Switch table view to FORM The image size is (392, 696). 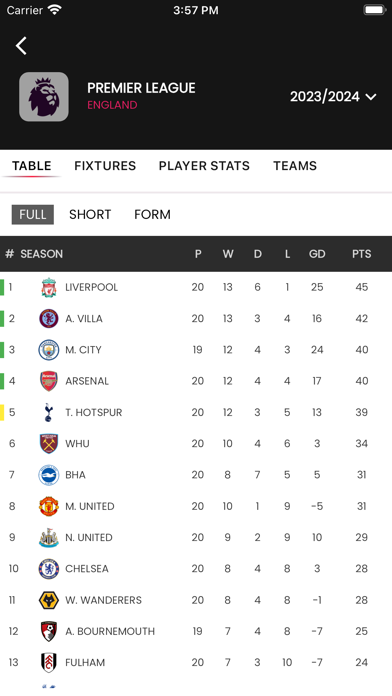coord(152,214)
